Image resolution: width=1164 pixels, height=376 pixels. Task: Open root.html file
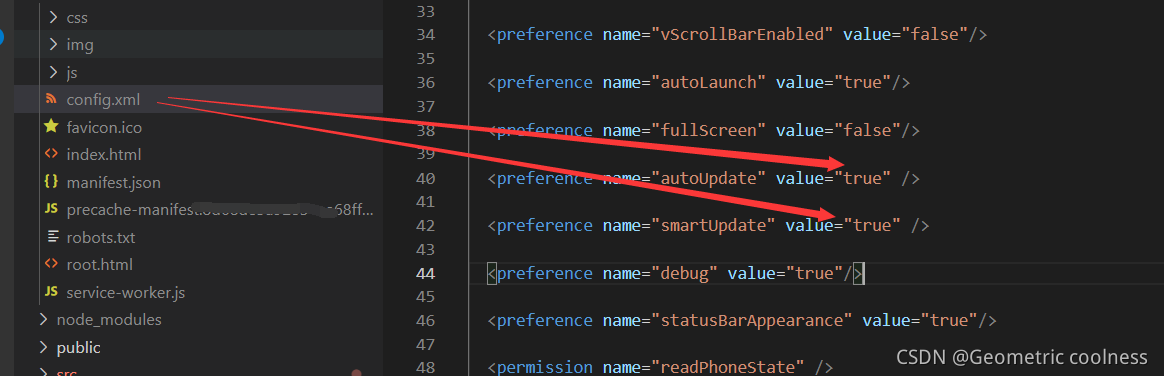pyautogui.click(x=99, y=265)
